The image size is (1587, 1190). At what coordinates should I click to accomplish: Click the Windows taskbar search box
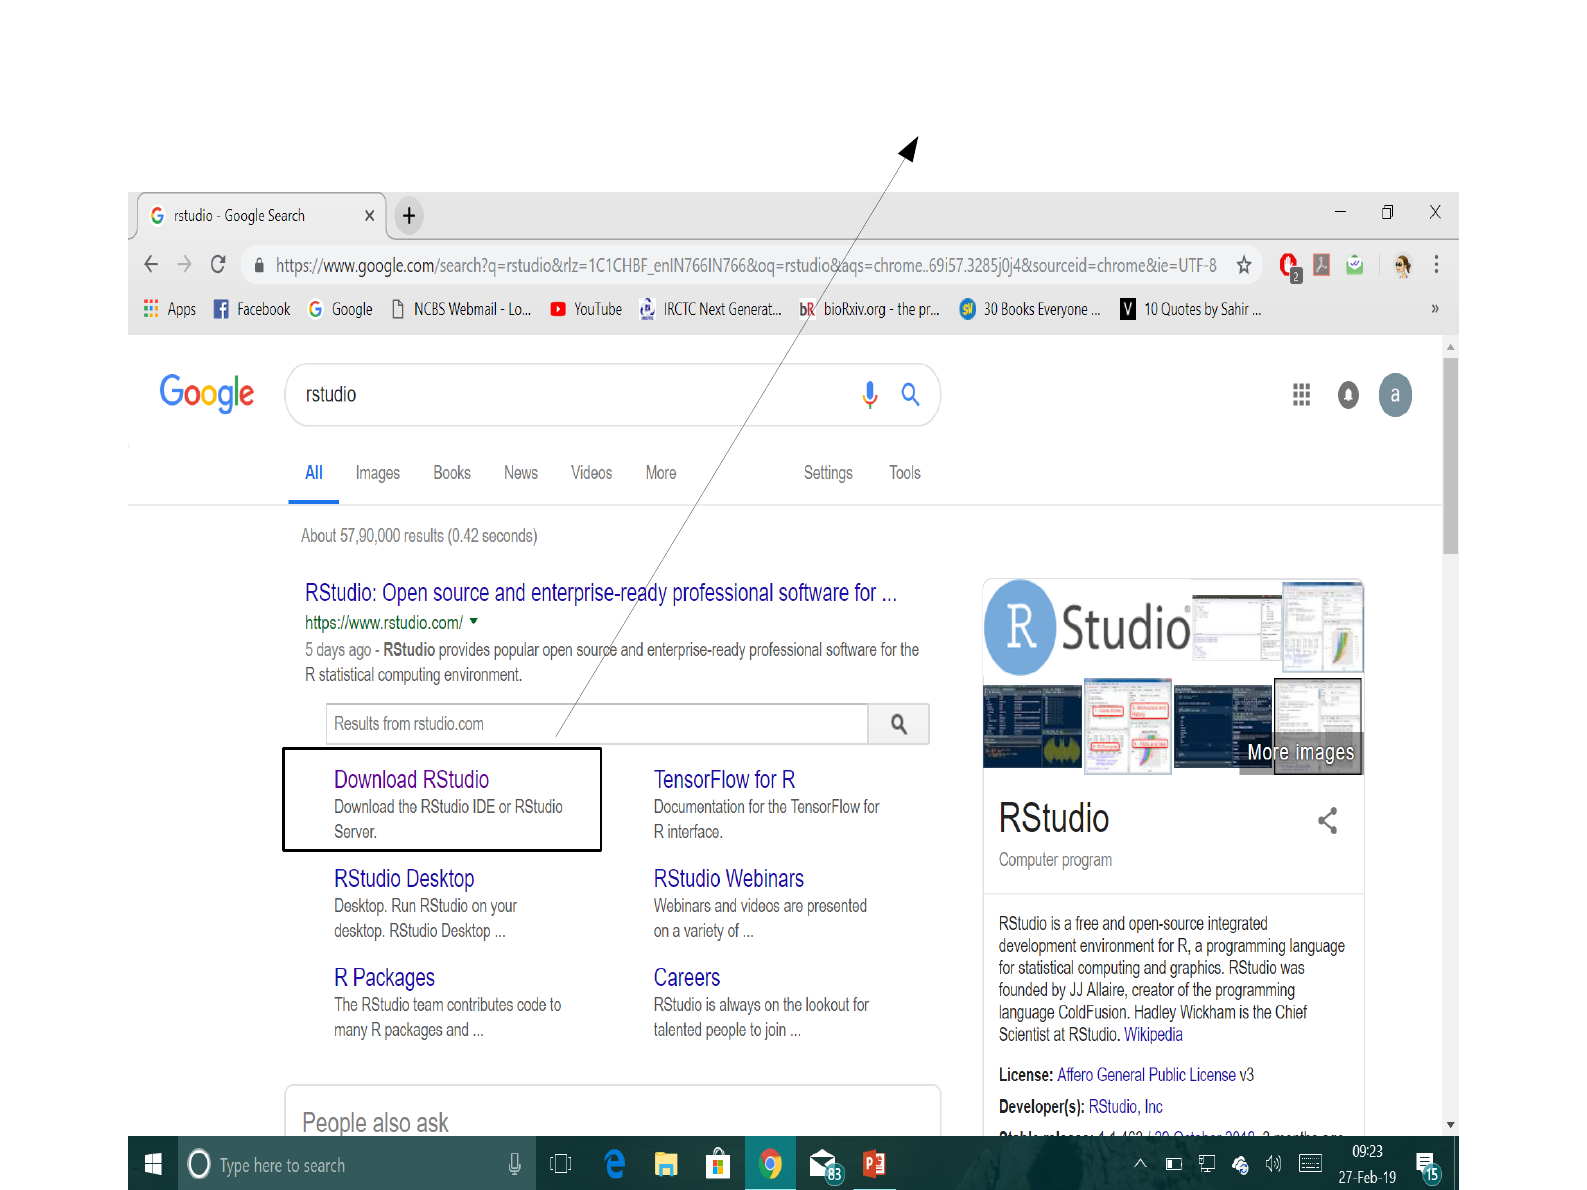tap(355, 1164)
